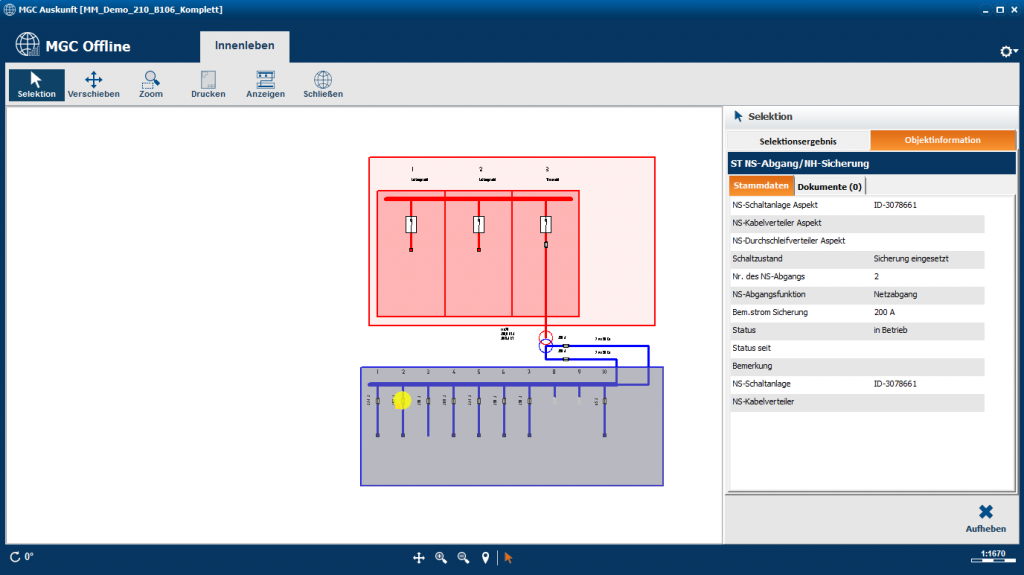The width and height of the screenshot is (1024, 575).
Task: Open the settings gear dropdown
Action: pos(1008,51)
